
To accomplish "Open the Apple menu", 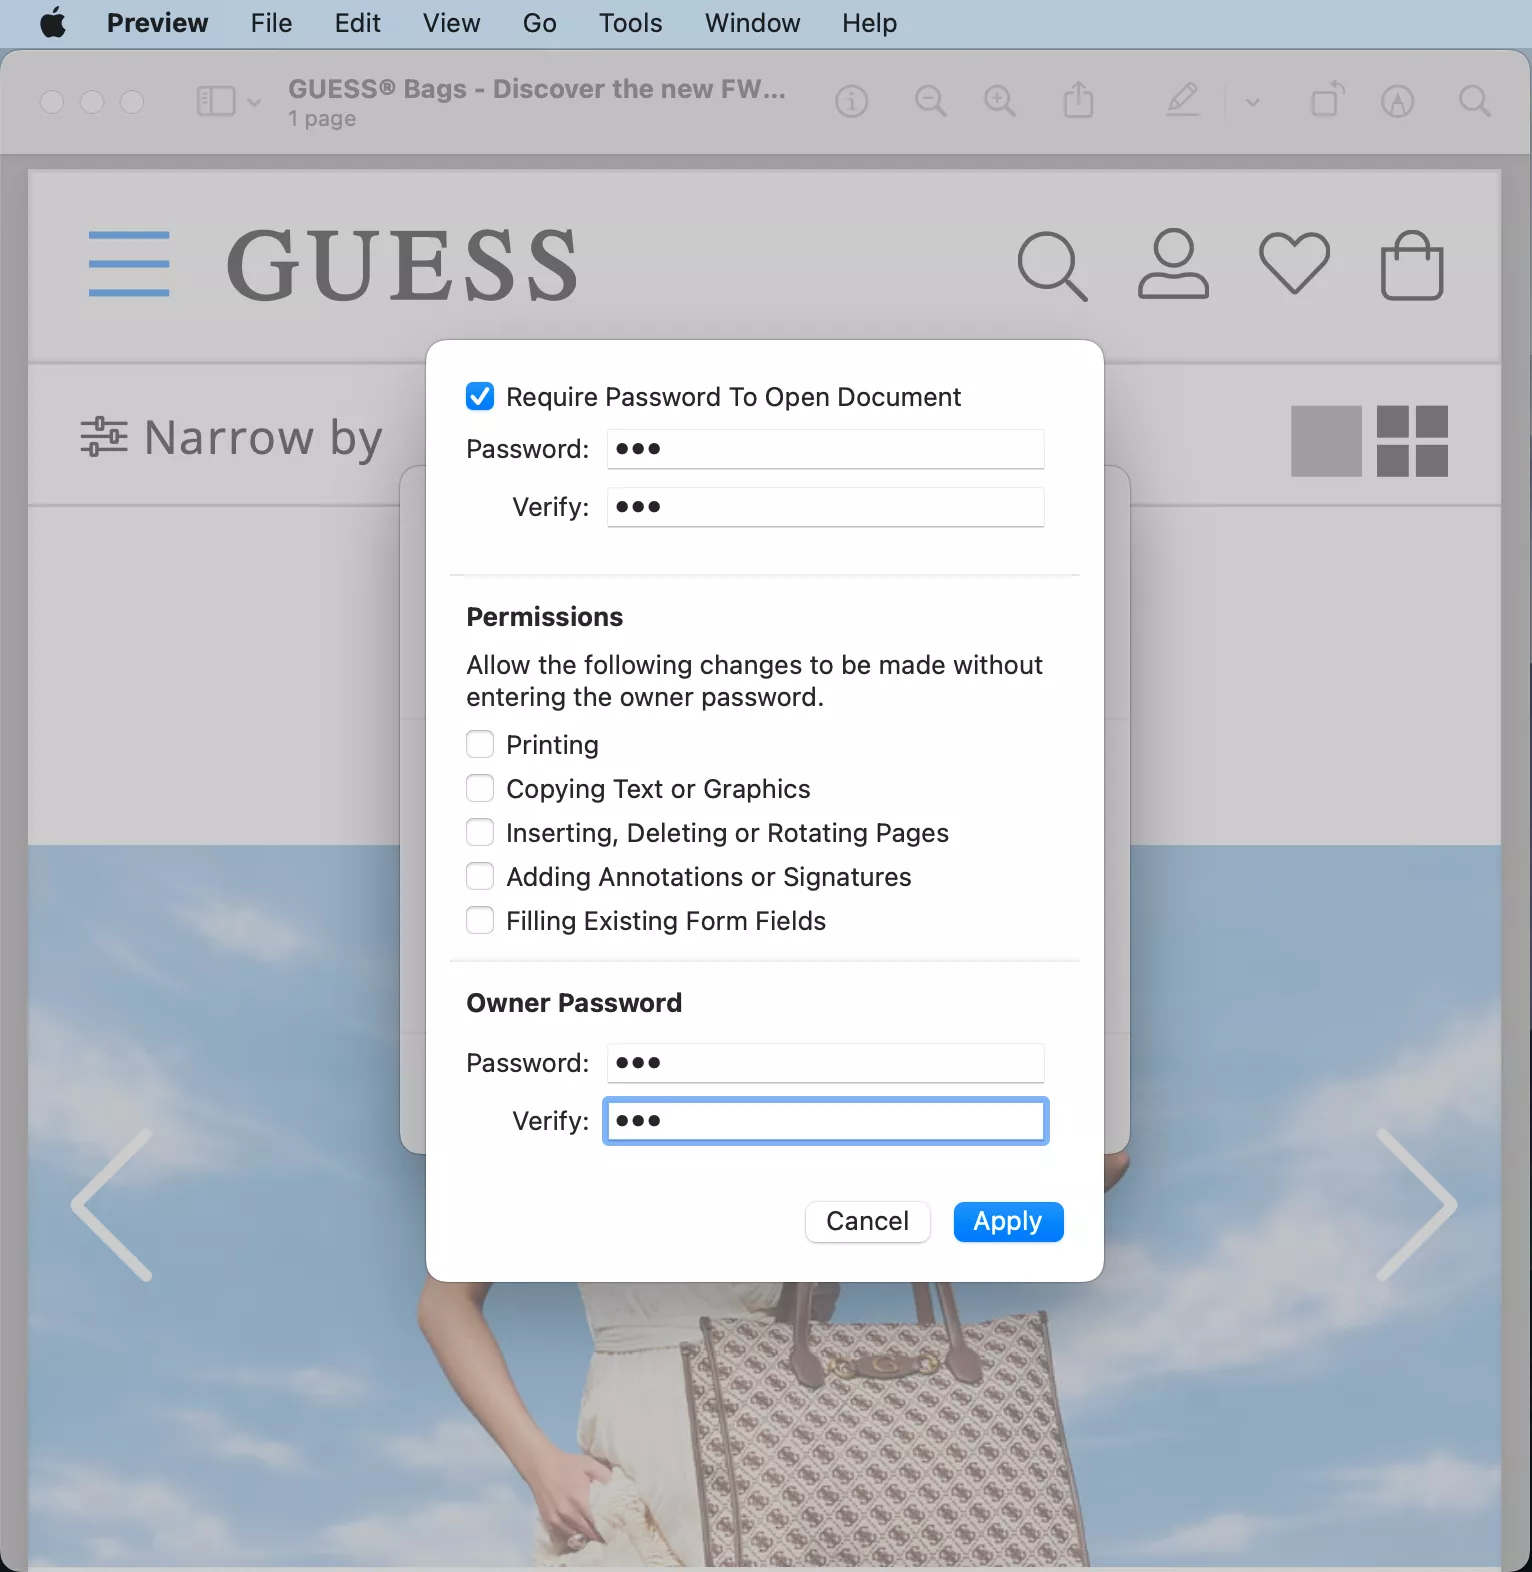I will click(x=53, y=22).
